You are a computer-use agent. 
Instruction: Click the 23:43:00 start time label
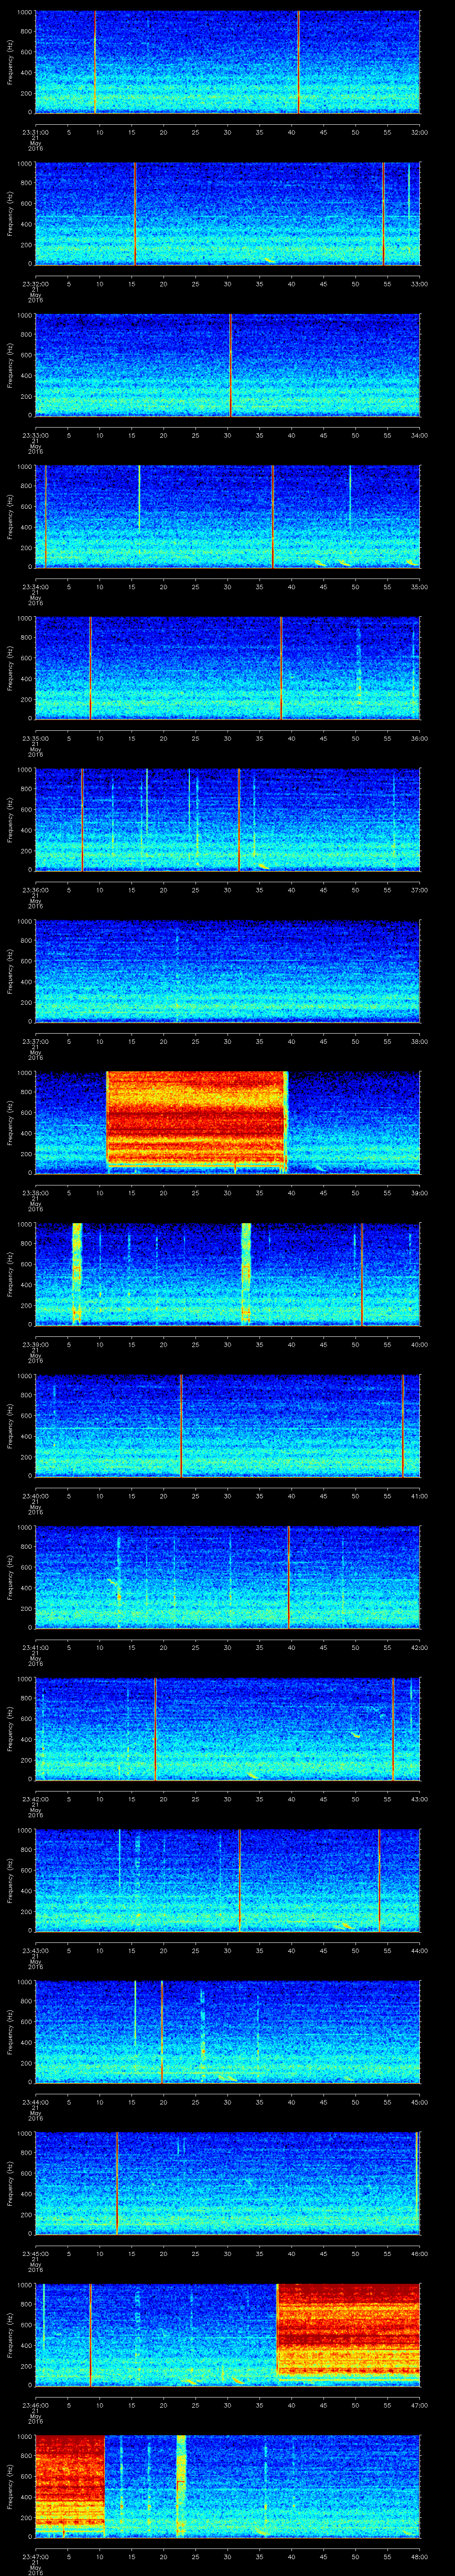[x=35, y=1951]
